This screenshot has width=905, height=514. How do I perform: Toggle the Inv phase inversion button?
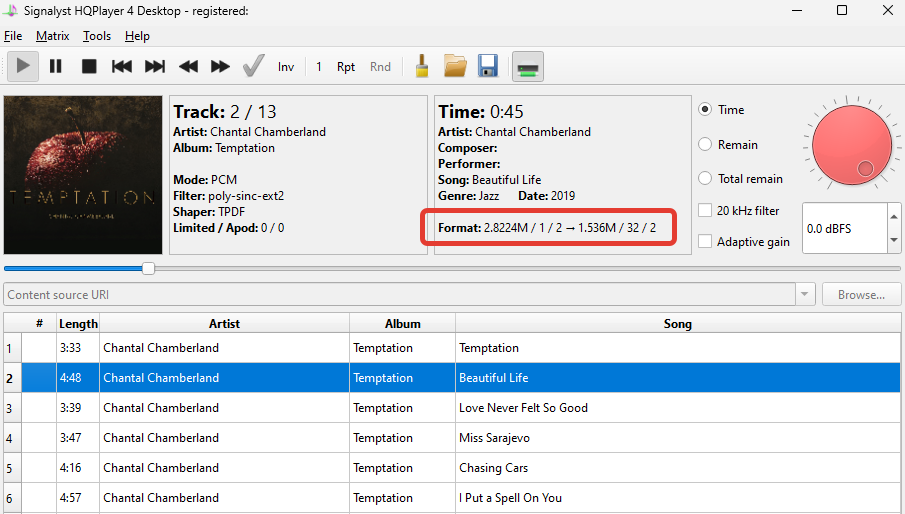(x=286, y=67)
